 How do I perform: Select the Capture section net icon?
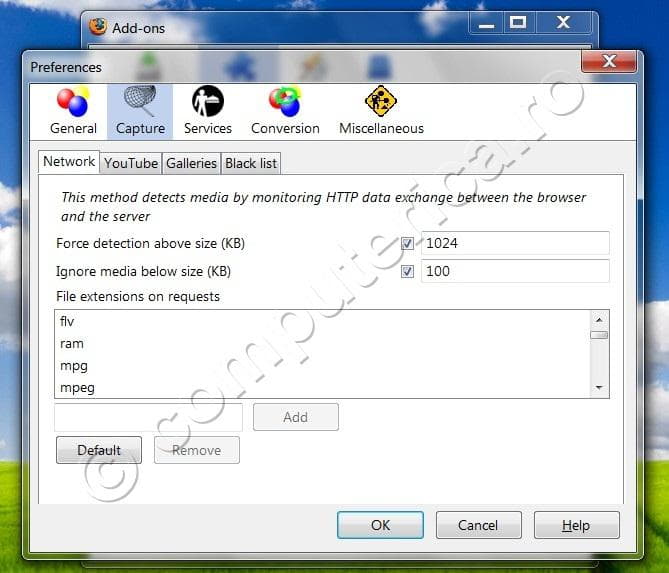(x=140, y=101)
